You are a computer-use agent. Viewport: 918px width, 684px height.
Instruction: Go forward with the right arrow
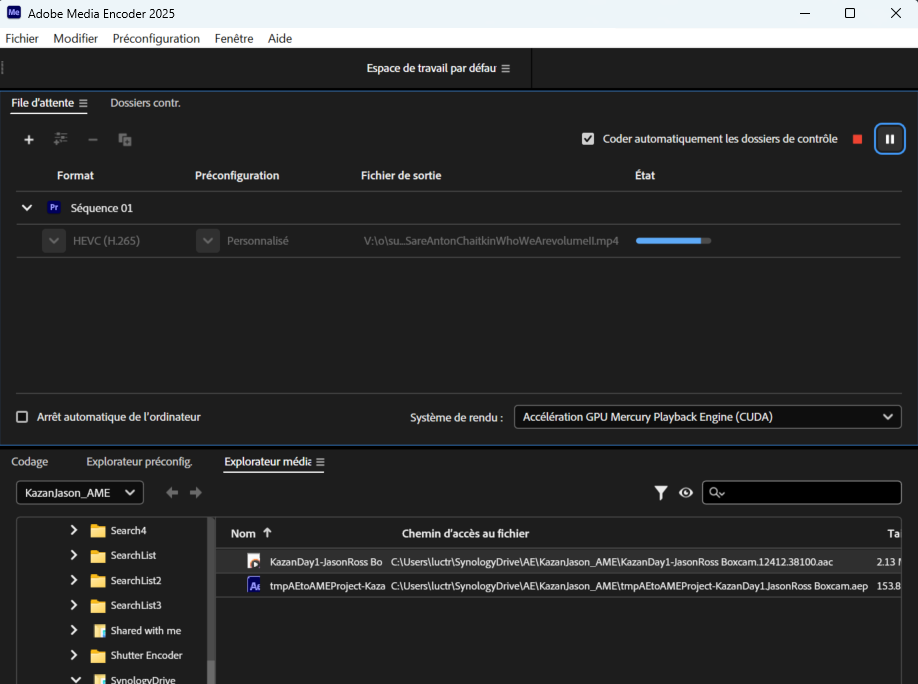click(x=196, y=493)
